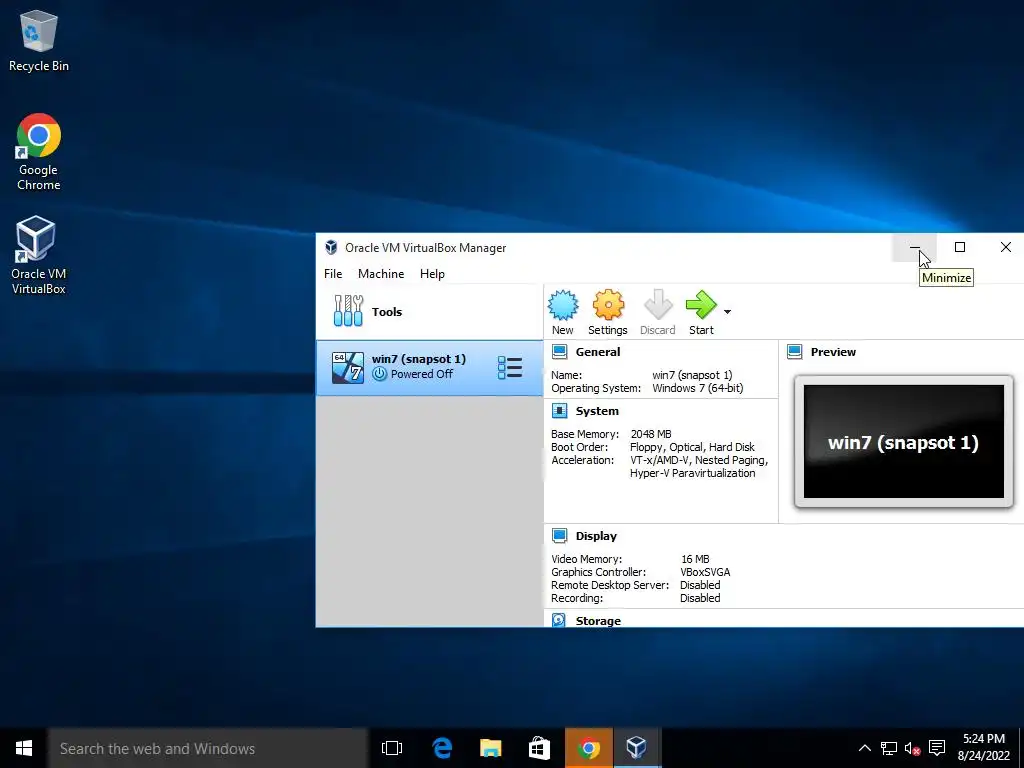1024x768 pixels.
Task: Click the network tray icon
Action: coord(888,748)
